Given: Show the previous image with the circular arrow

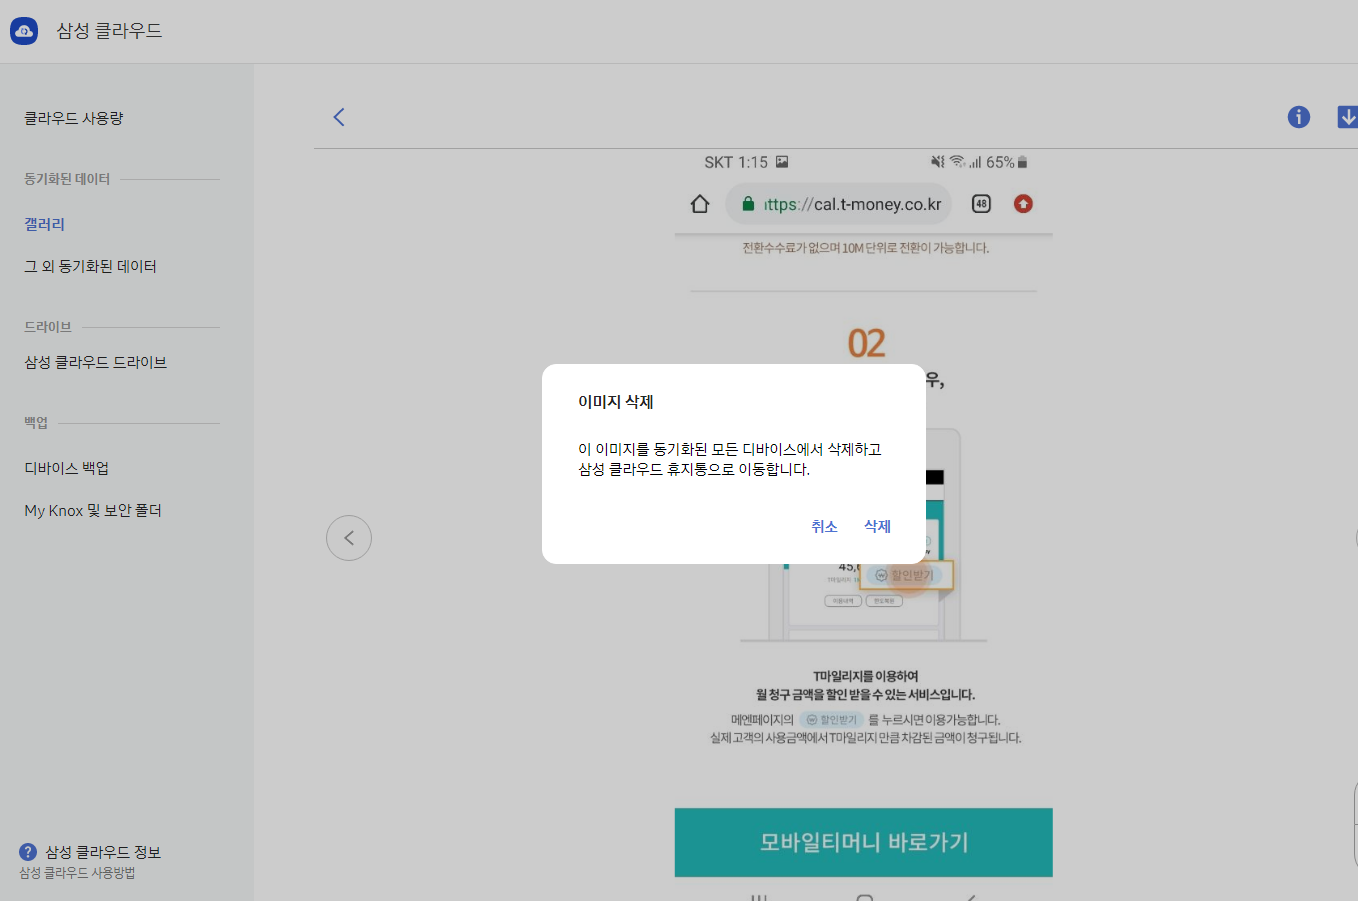Looking at the screenshot, I should 349,538.
